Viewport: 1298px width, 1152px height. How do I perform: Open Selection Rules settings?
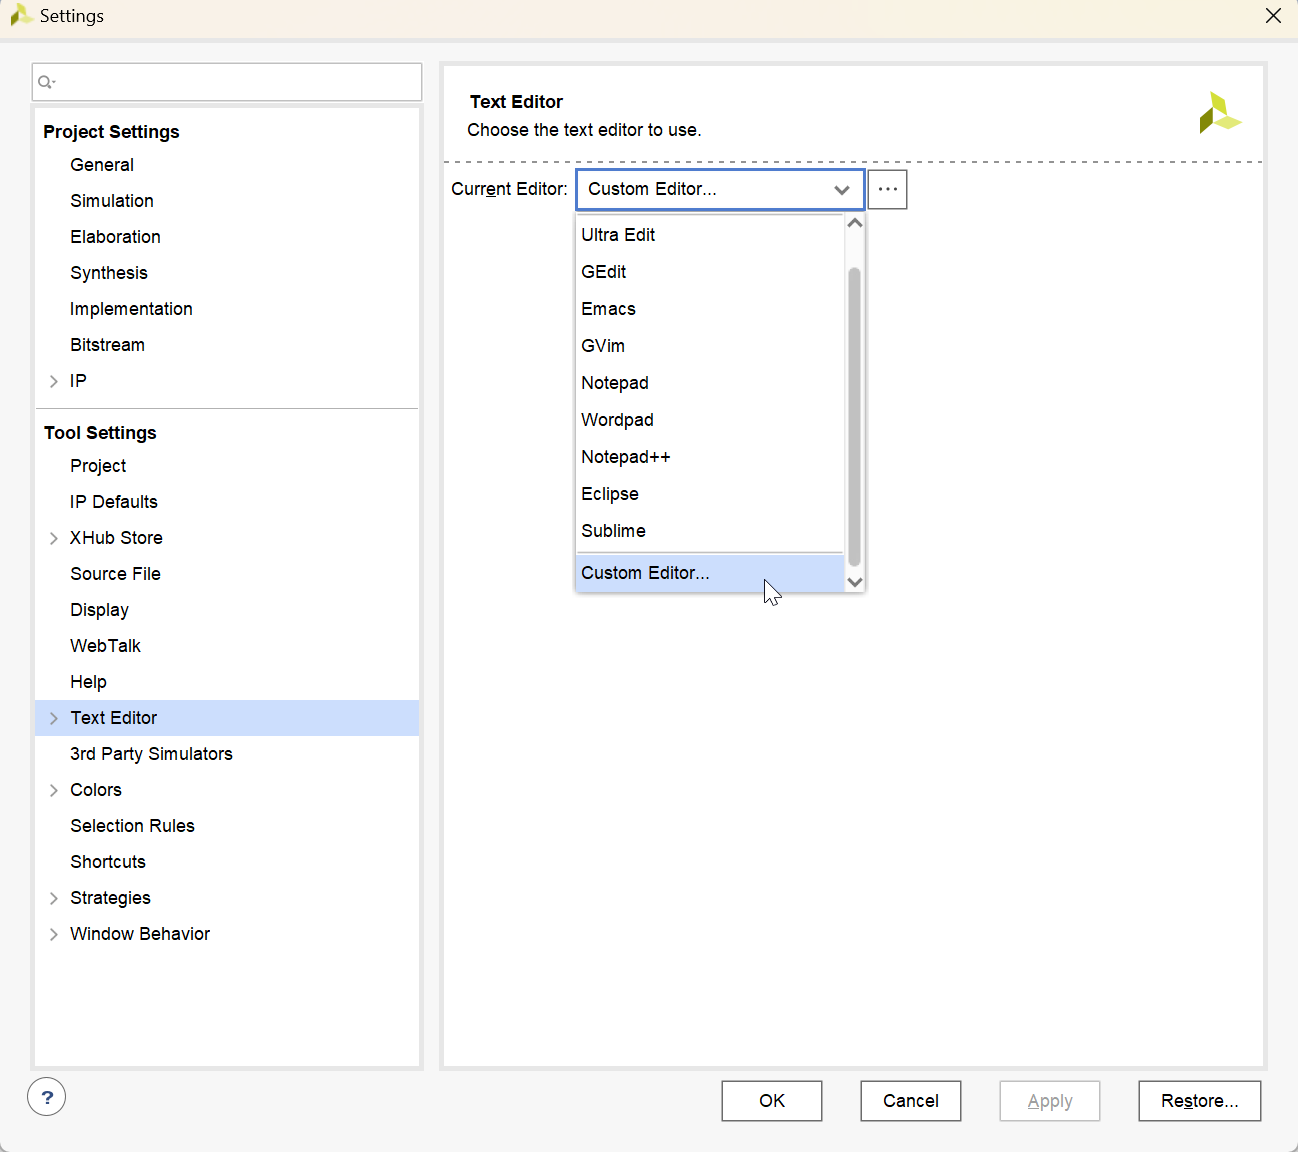pyautogui.click(x=132, y=826)
